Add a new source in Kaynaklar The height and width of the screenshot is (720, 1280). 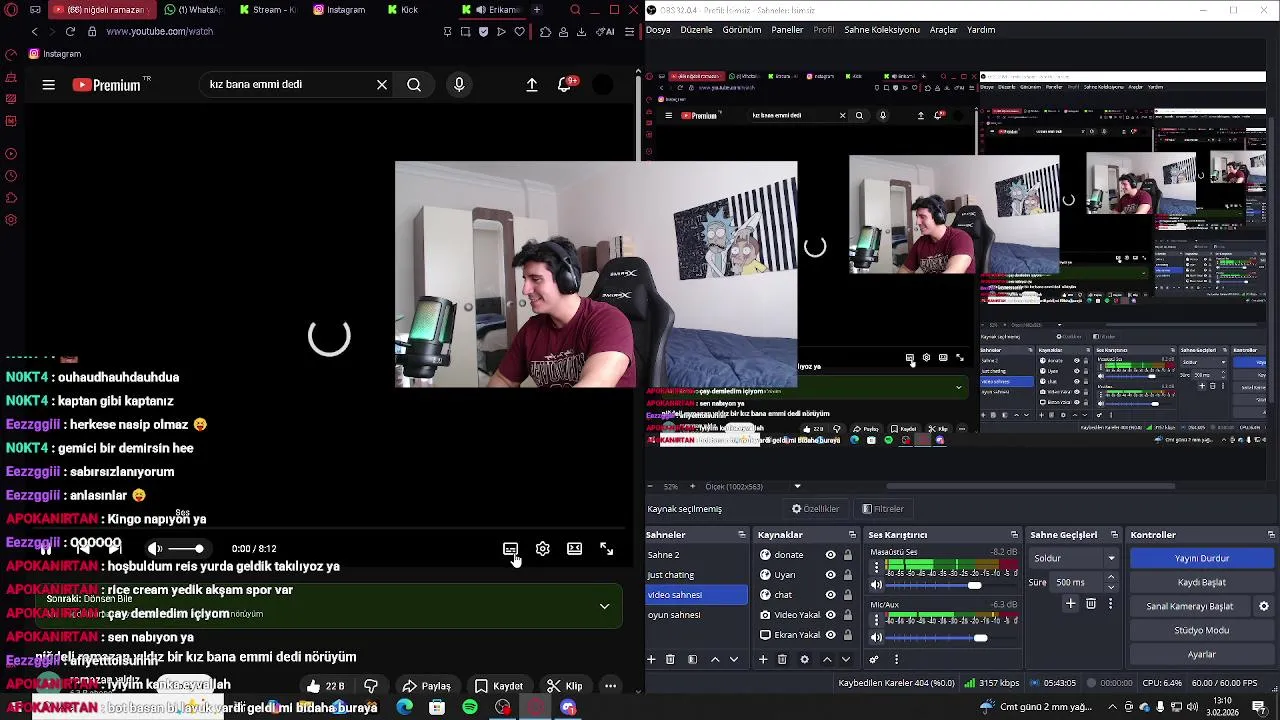click(763, 660)
